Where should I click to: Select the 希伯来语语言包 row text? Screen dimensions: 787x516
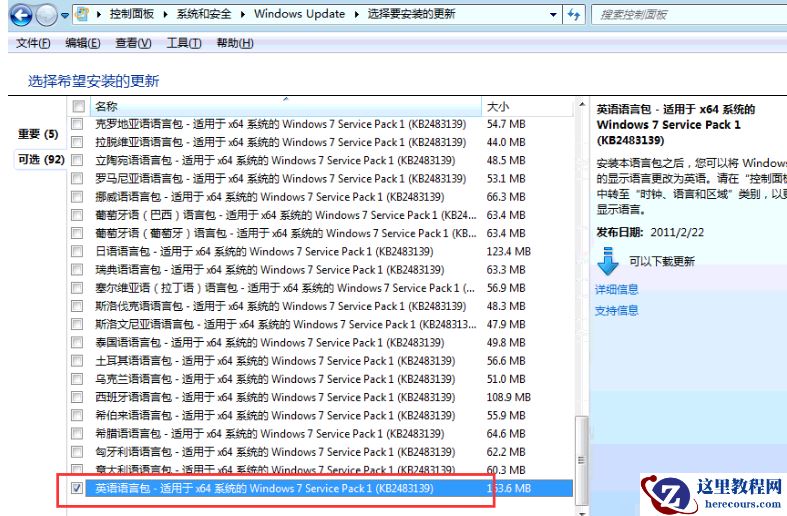(275, 415)
